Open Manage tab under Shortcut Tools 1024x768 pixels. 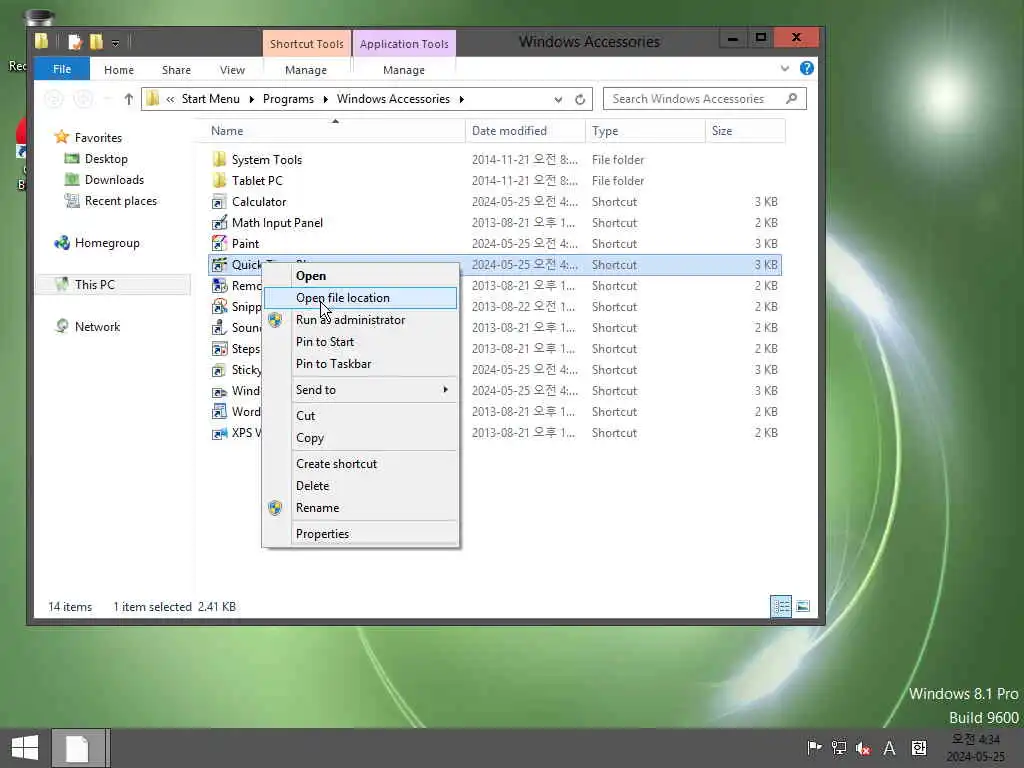click(306, 69)
